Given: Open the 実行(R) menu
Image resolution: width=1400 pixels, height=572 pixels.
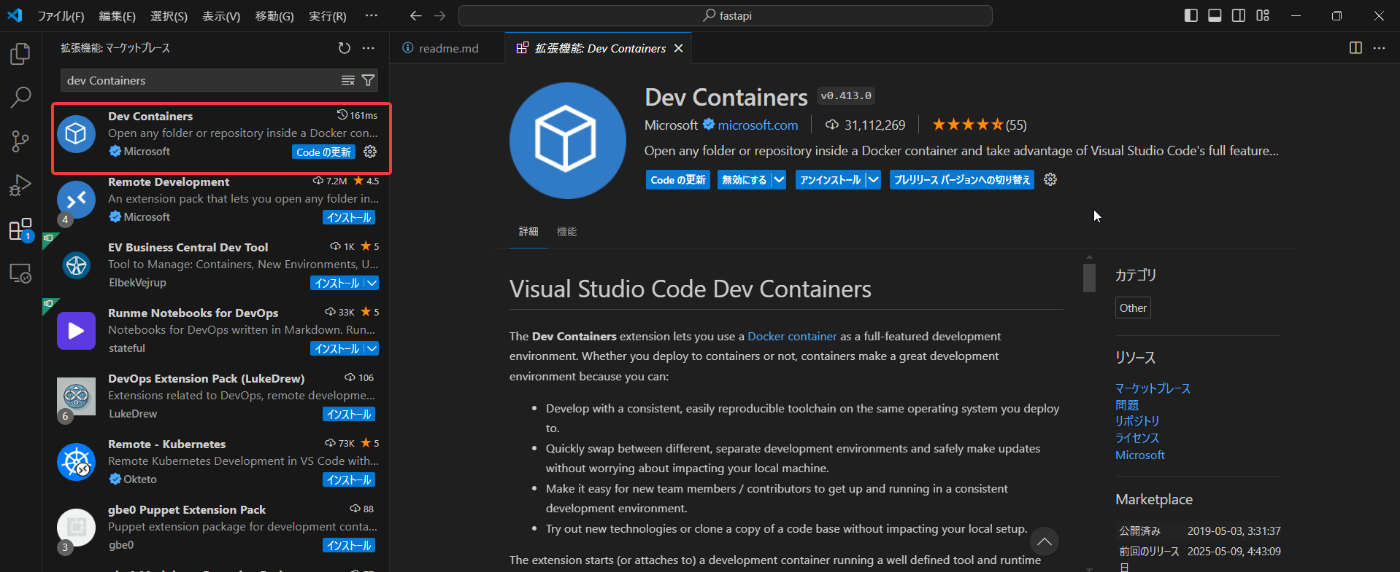Looking at the screenshot, I should (327, 16).
